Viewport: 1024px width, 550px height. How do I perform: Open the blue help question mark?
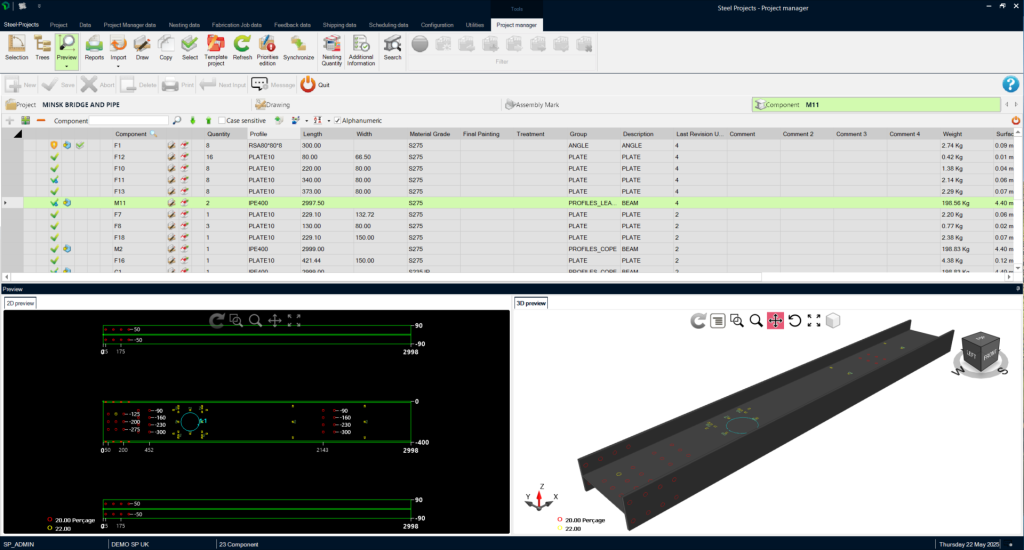(1010, 85)
